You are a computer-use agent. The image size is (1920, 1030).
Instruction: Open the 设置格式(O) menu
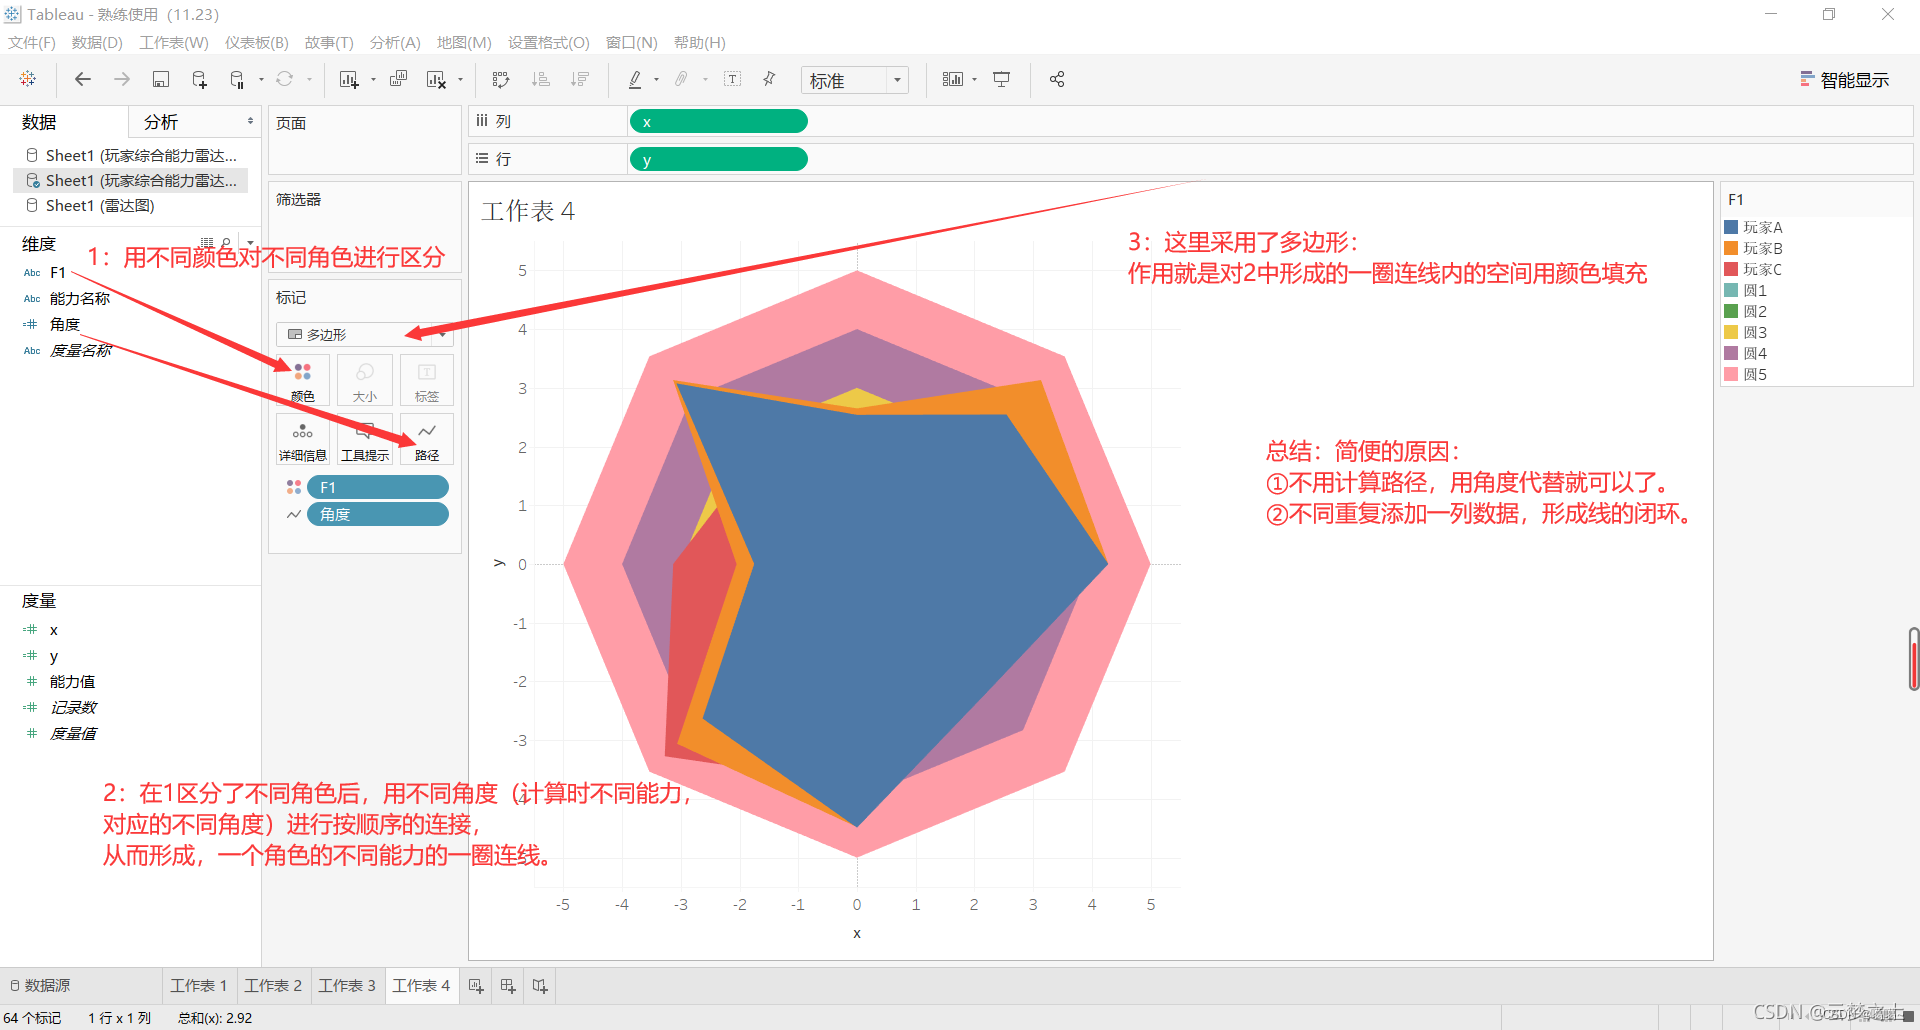[x=549, y=43]
